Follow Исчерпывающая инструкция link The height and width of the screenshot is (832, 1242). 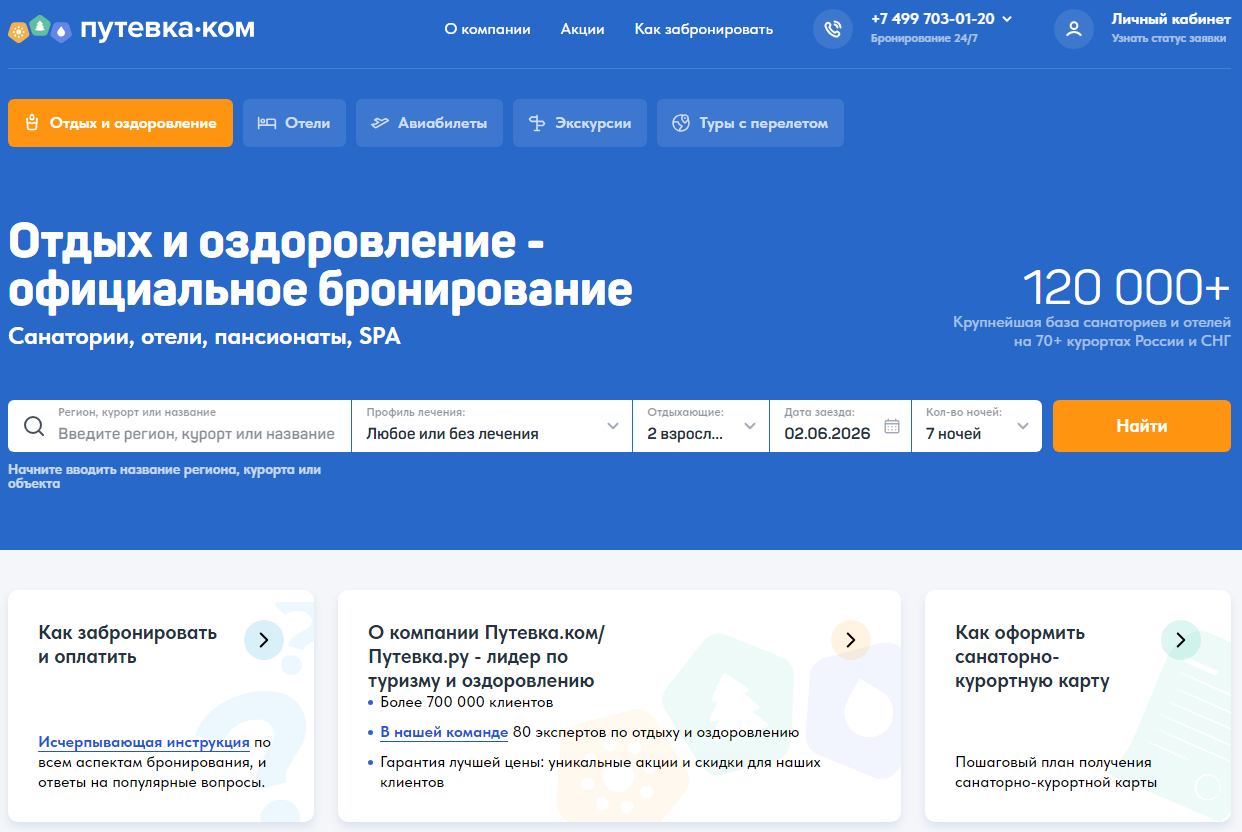pos(144,742)
